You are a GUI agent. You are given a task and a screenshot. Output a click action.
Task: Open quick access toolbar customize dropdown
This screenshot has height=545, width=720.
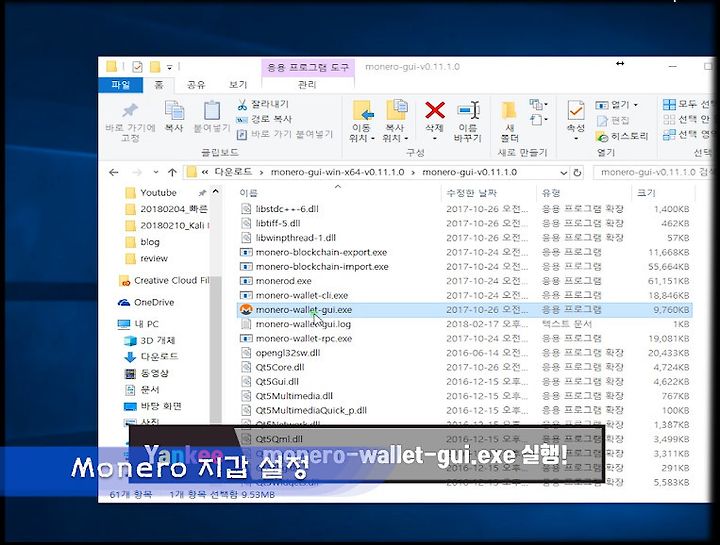point(169,68)
